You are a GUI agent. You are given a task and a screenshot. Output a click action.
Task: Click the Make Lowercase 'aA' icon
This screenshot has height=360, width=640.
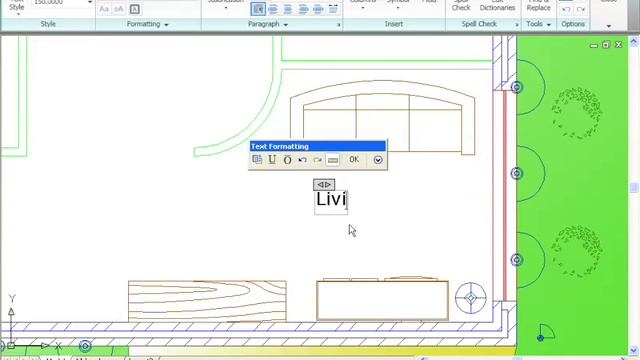pyautogui.click(x=118, y=9)
